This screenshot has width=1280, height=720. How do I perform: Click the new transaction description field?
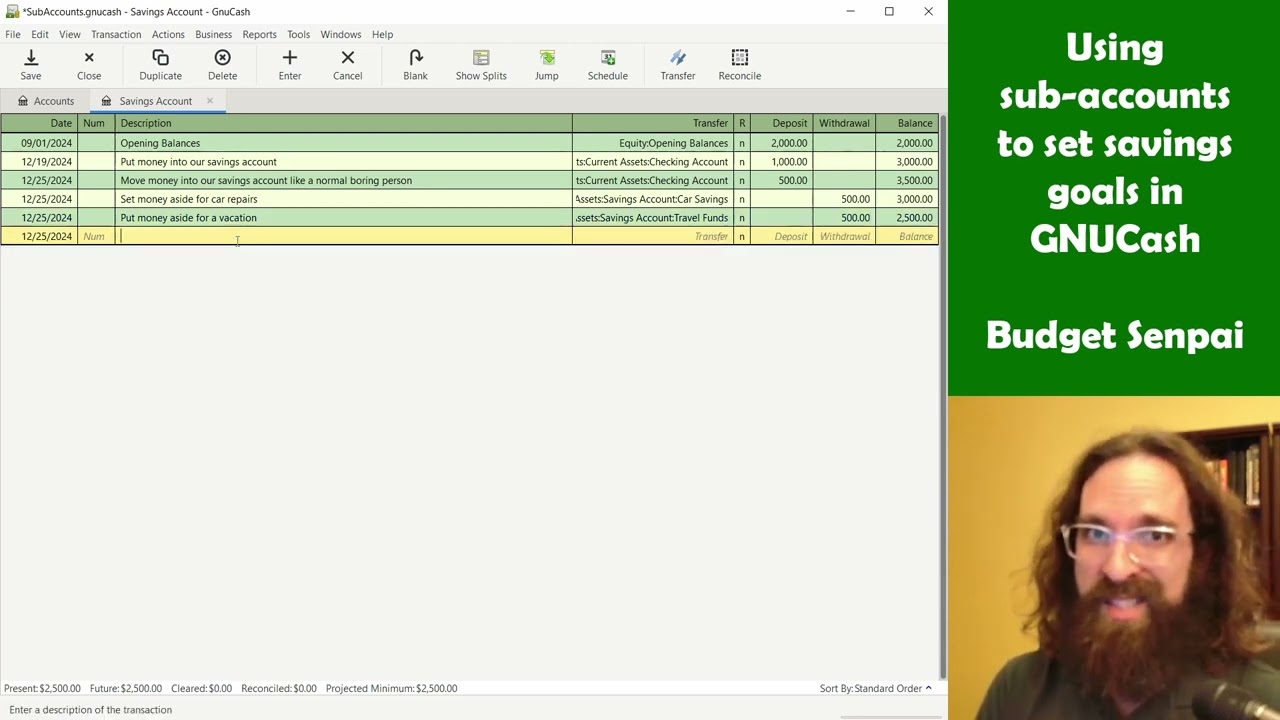[x=343, y=237]
